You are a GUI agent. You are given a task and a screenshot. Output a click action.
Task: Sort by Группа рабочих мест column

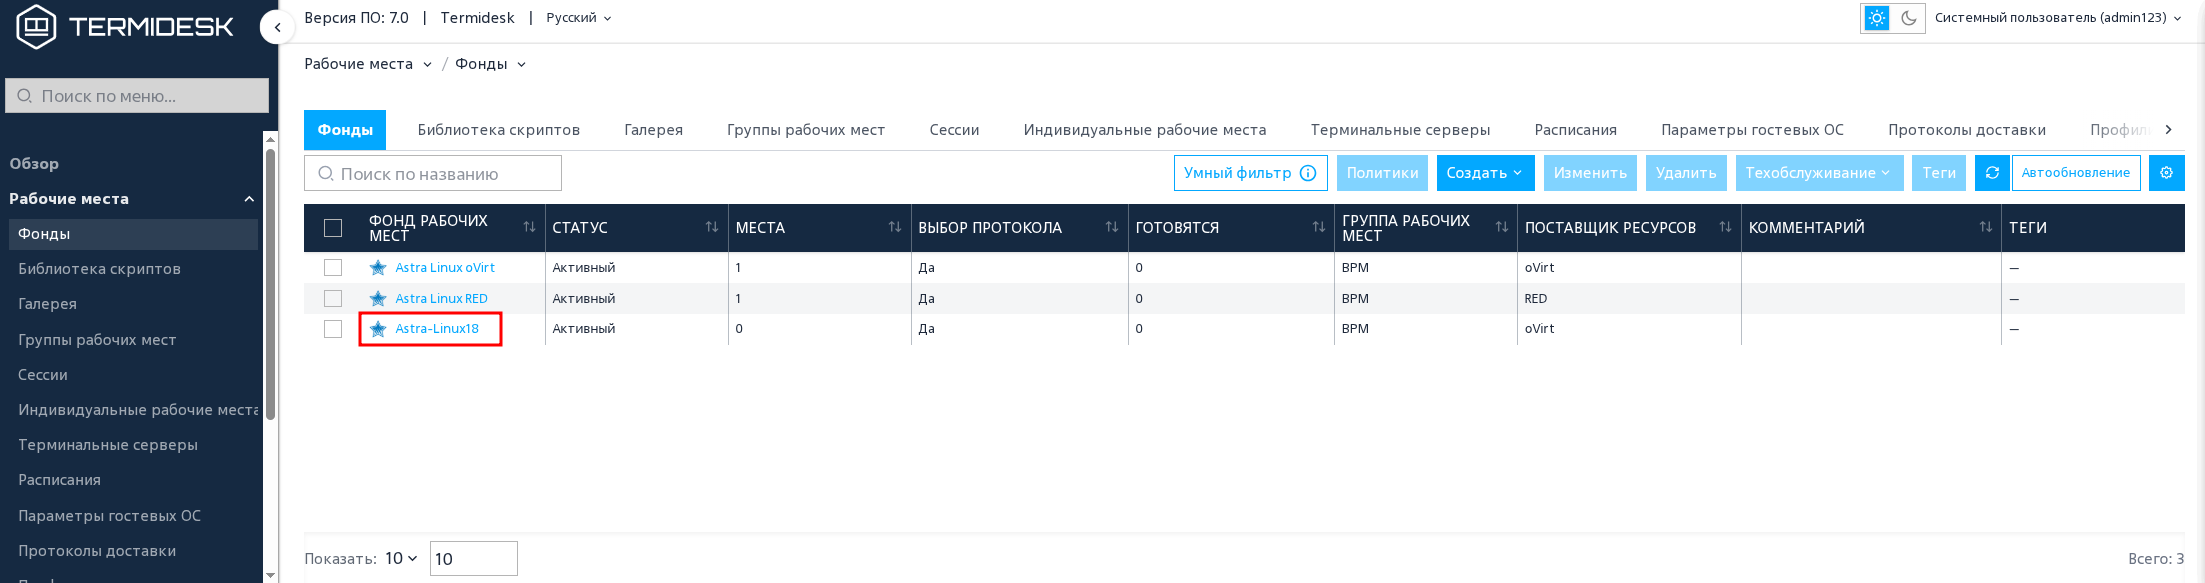pos(1502,228)
